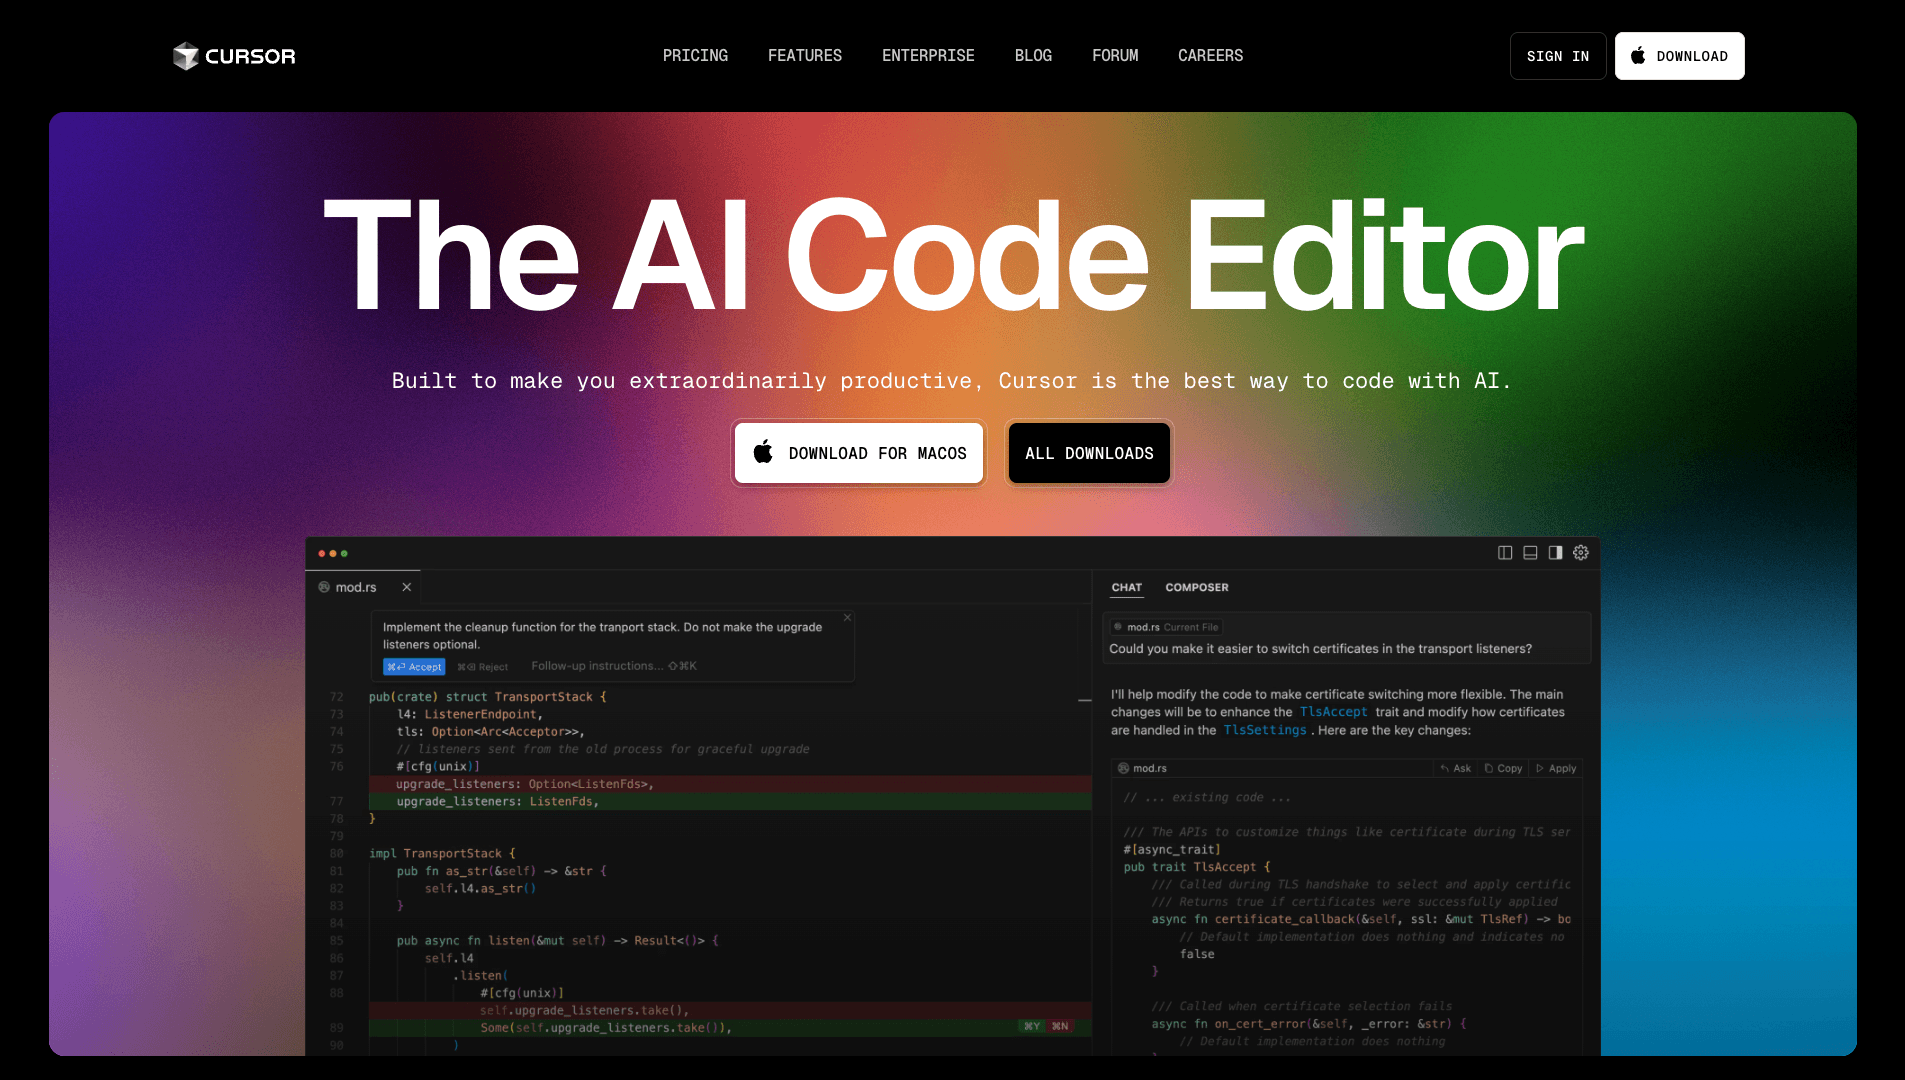Image resolution: width=1905 pixels, height=1080 pixels.
Task: Copy the suggested code block
Action: (x=1503, y=768)
